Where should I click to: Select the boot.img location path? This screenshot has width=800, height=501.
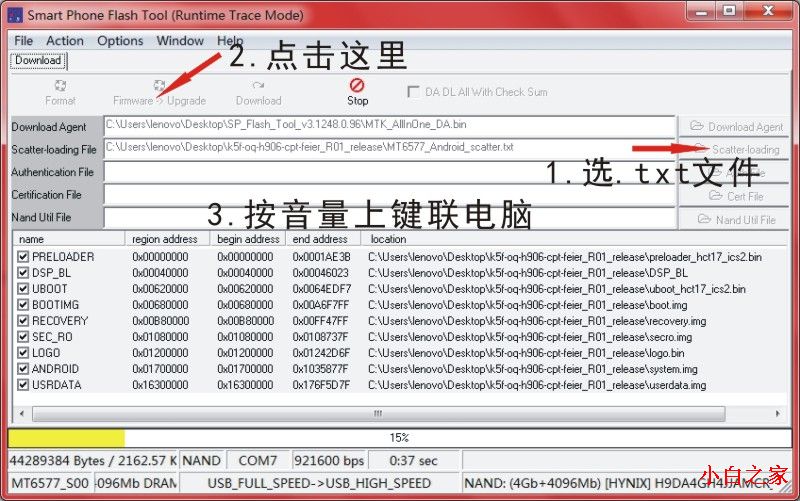tap(528, 305)
